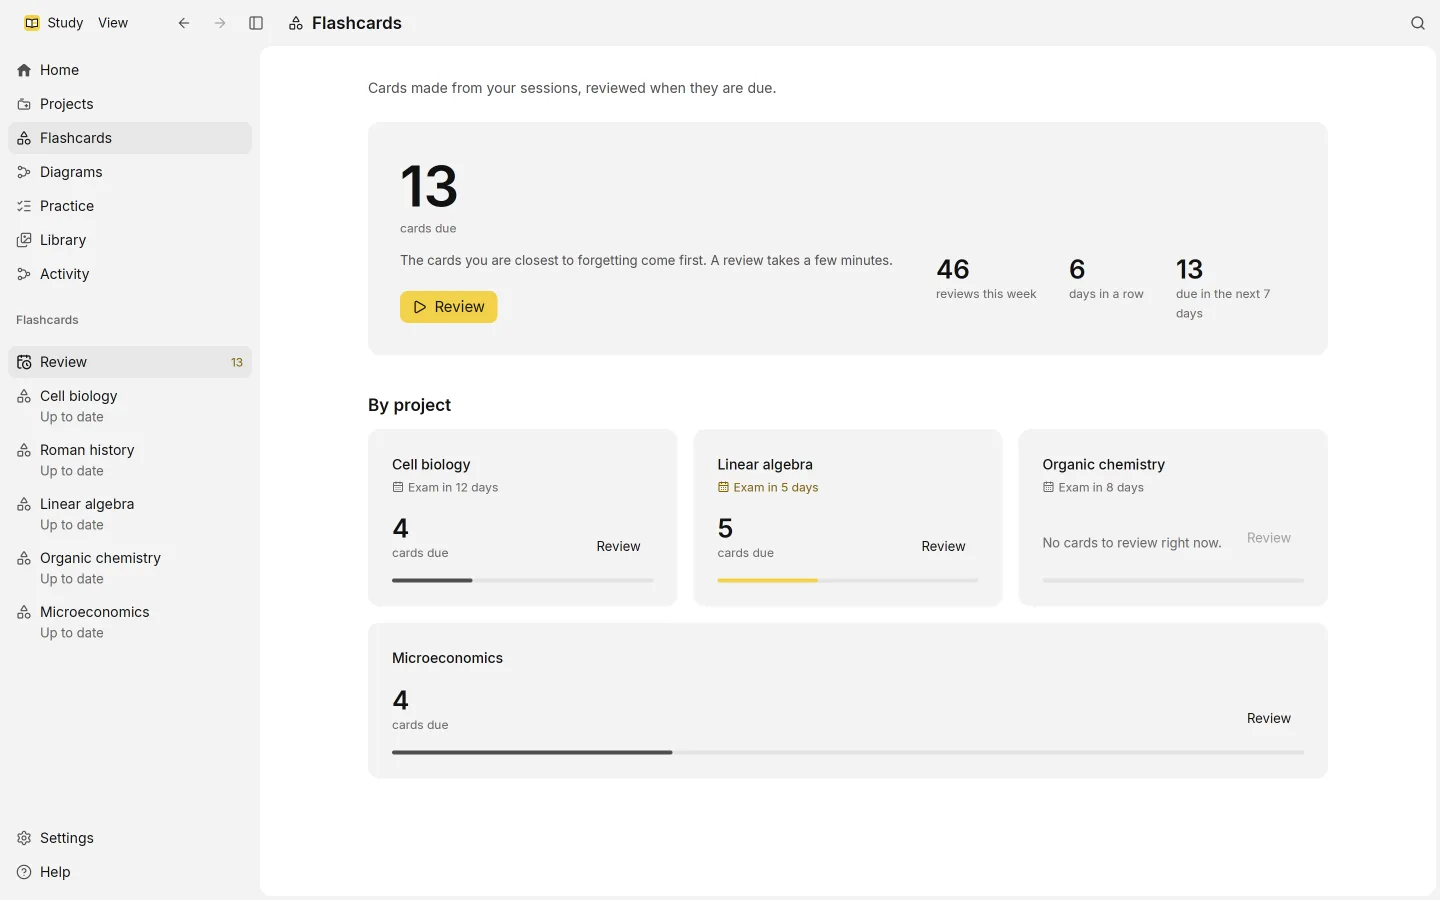Open Linear algebra deck in sidebar
Image resolution: width=1440 pixels, height=900 pixels.
pos(130,514)
